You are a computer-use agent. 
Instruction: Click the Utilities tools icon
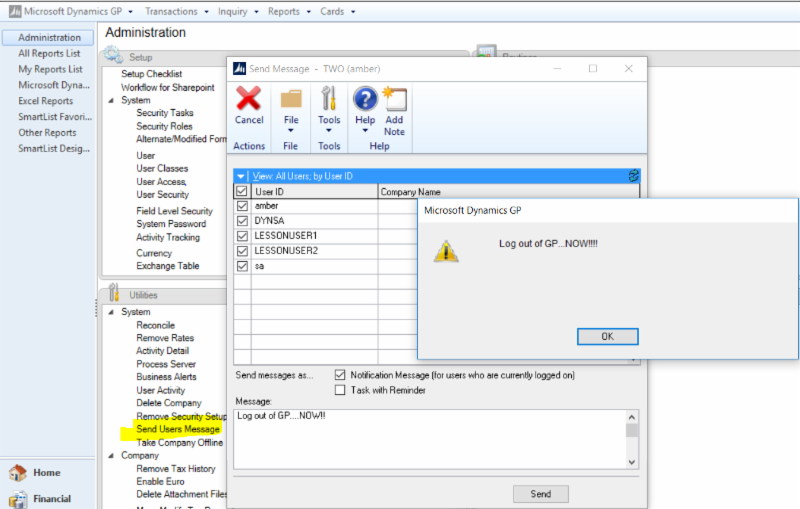(114, 293)
